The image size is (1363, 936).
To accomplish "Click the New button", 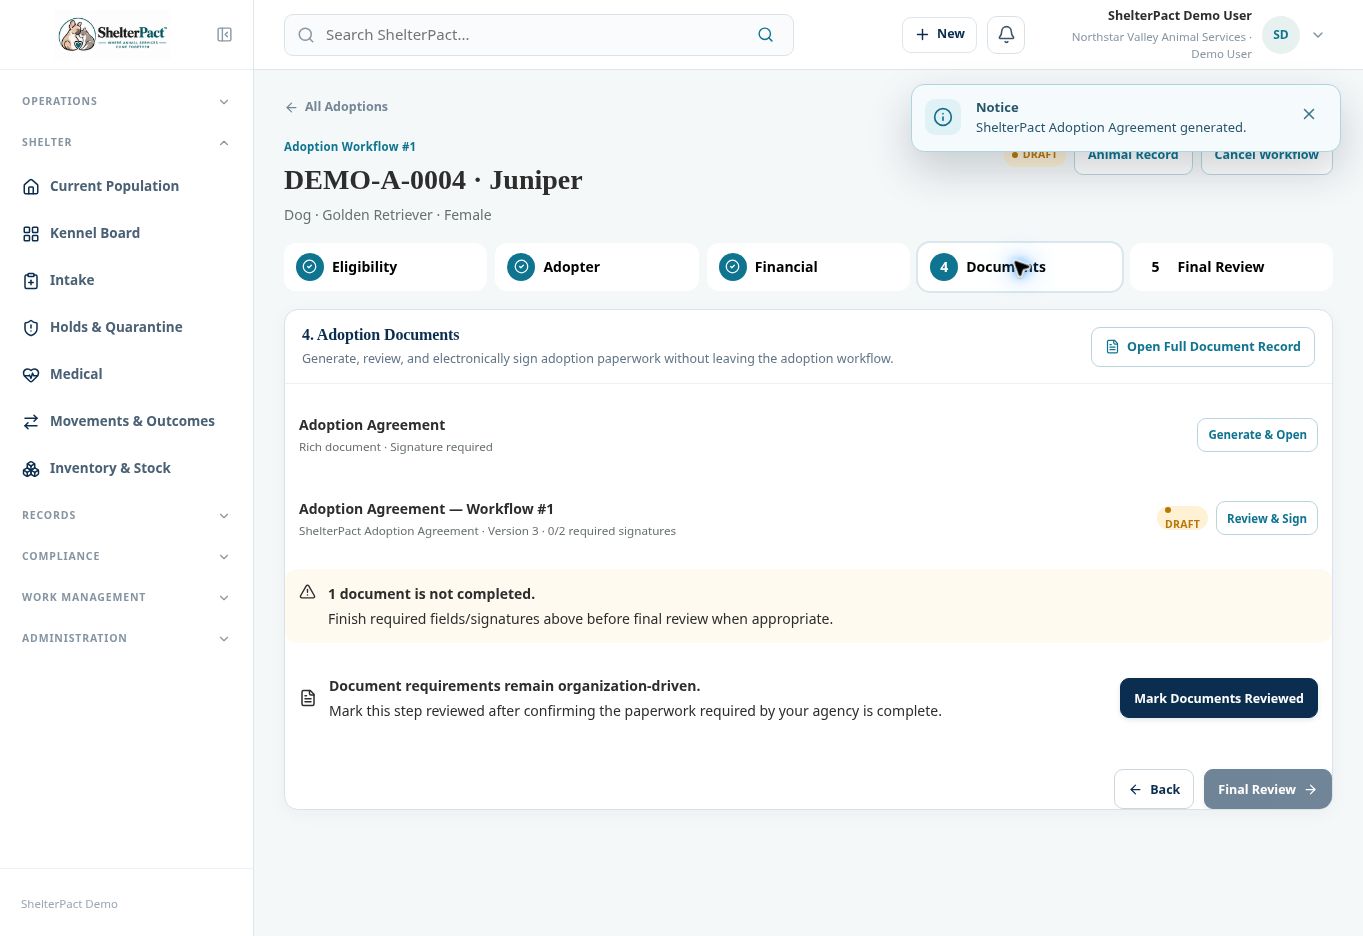I will (939, 34).
